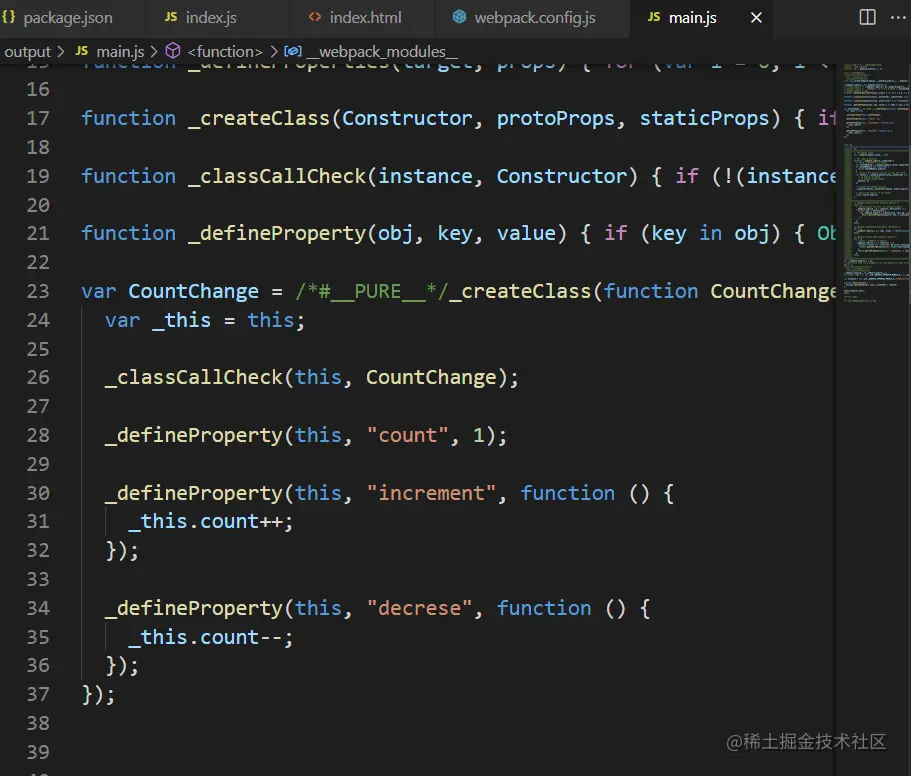Expand the chevron after main.js breadcrumb
Screen dimensions: 911x776
[154, 52]
